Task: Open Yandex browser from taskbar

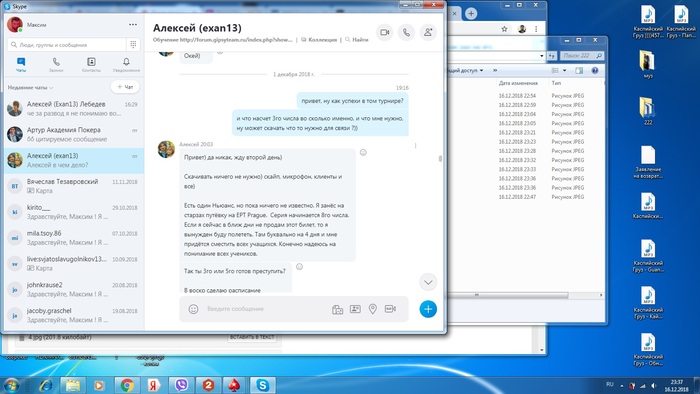Action: pyautogui.click(x=154, y=385)
